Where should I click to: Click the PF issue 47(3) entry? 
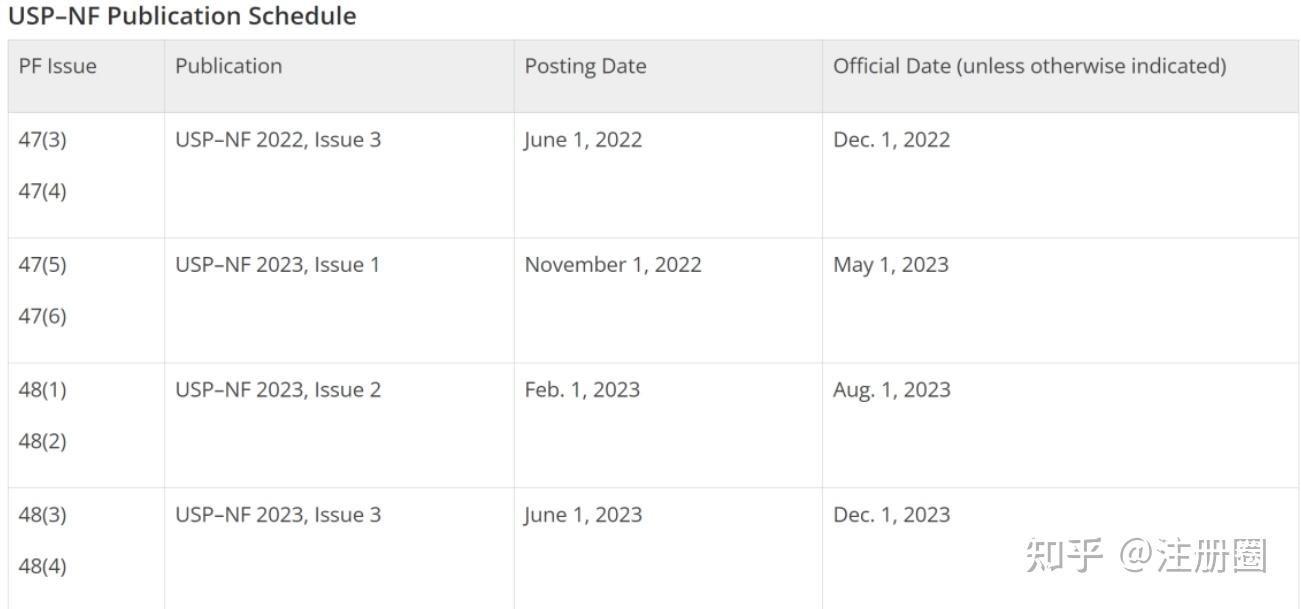[43, 140]
